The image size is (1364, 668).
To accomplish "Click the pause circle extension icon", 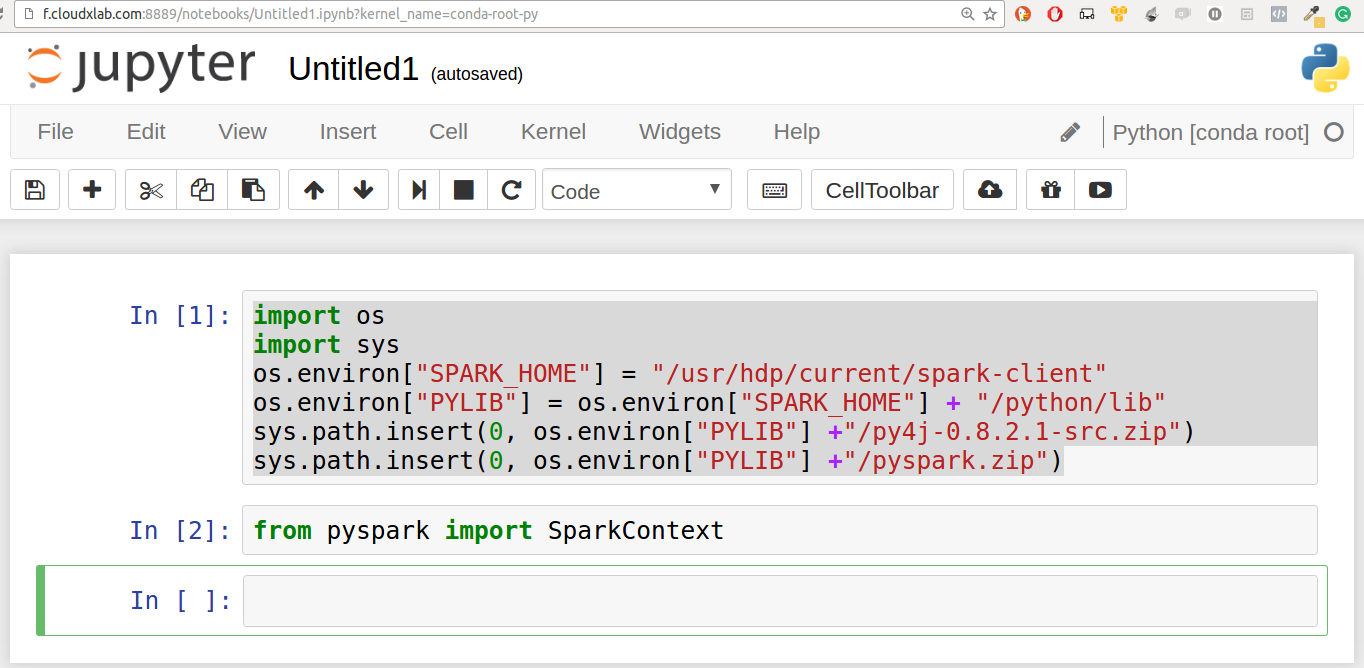I will (x=1214, y=14).
